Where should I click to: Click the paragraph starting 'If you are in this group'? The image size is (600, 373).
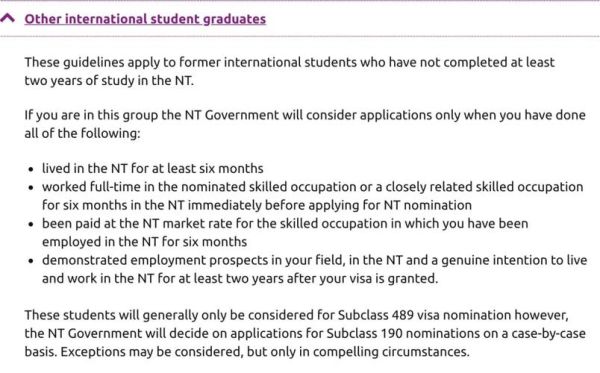pos(305,124)
